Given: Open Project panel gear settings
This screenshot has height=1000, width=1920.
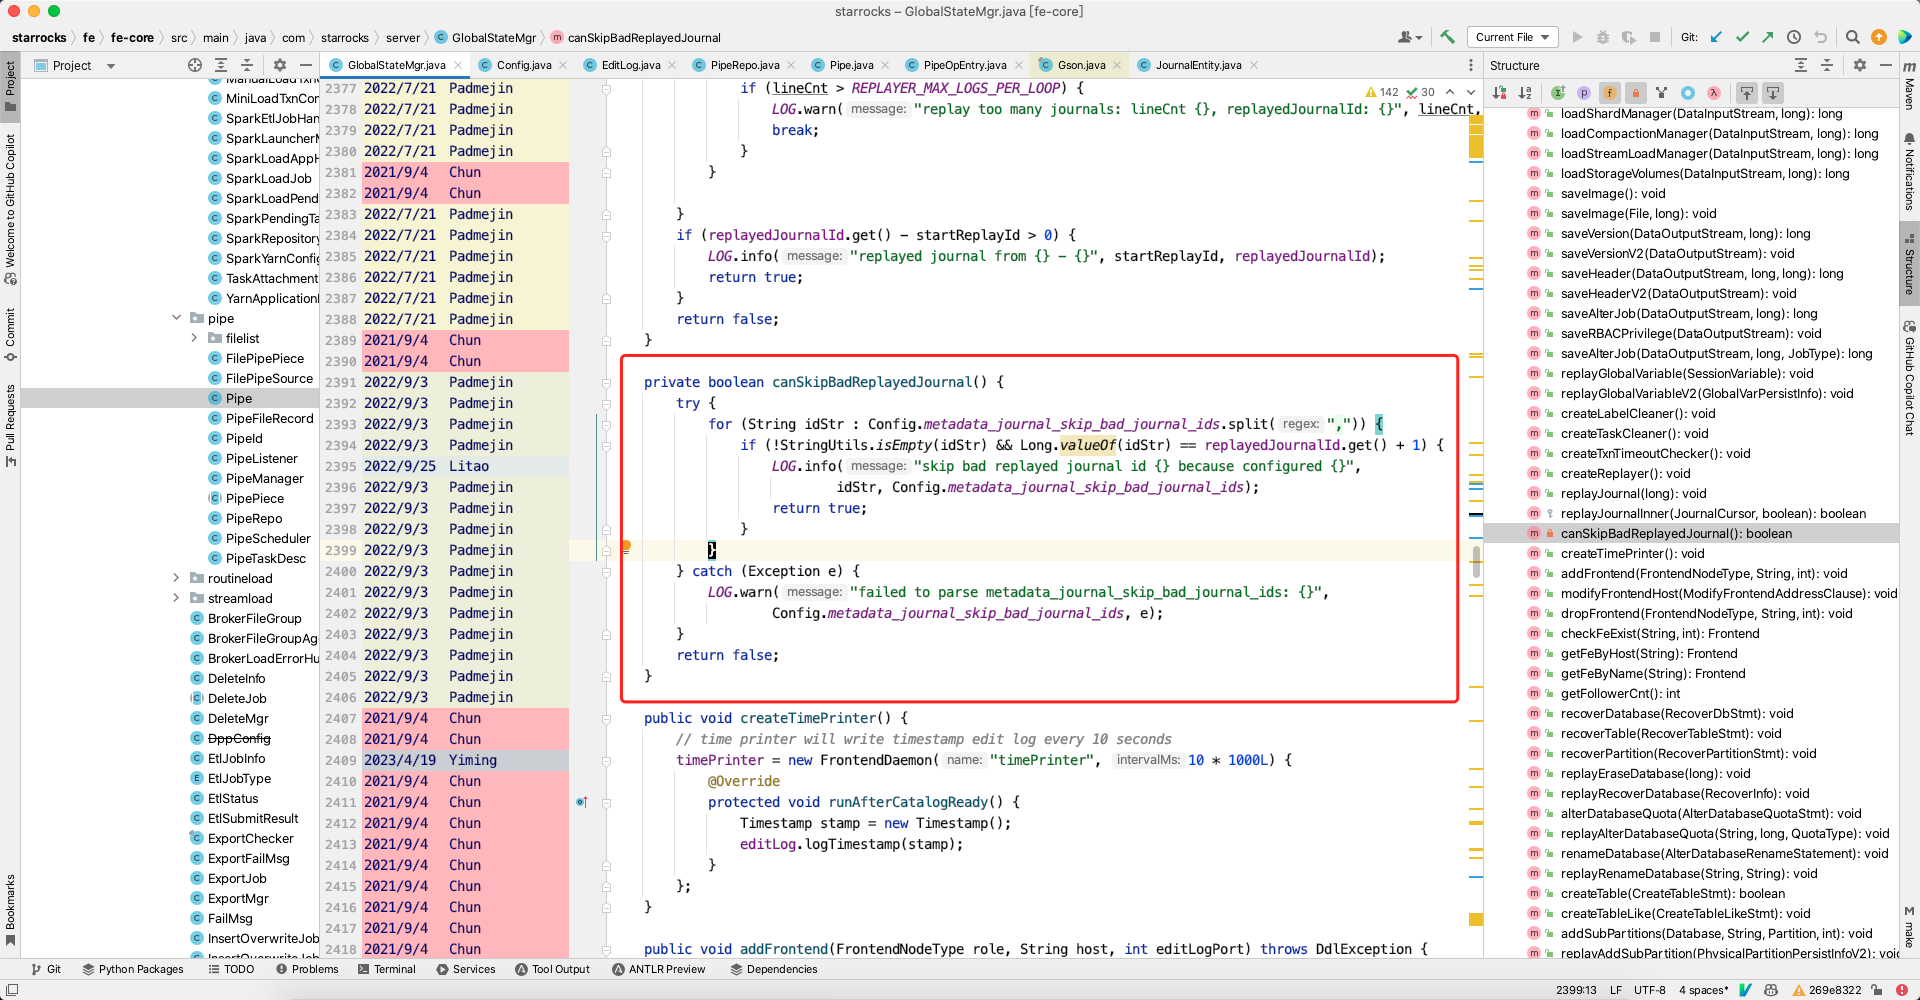Looking at the screenshot, I should pyautogui.click(x=280, y=65).
